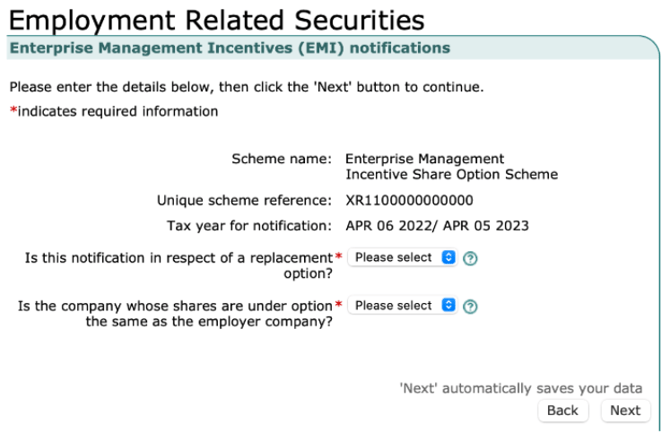The image size is (670, 442).
Task: Click the 'Scheme name:' label
Action: pos(281,159)
